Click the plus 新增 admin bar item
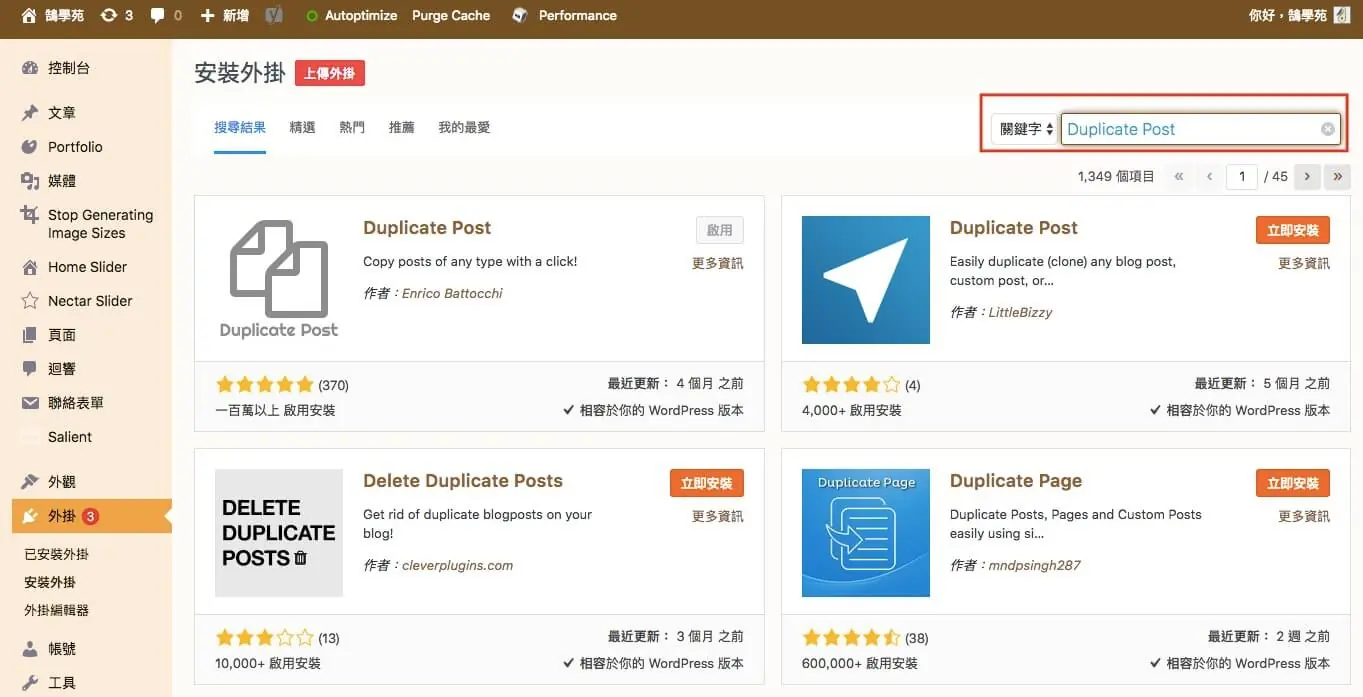The image size is (1363, 697). (x=225, y=15)
